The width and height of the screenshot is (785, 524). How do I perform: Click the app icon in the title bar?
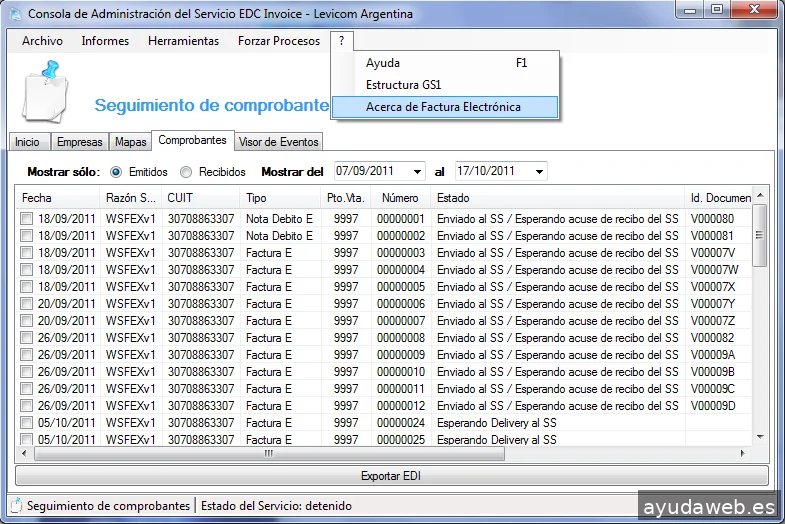[14, 14]
